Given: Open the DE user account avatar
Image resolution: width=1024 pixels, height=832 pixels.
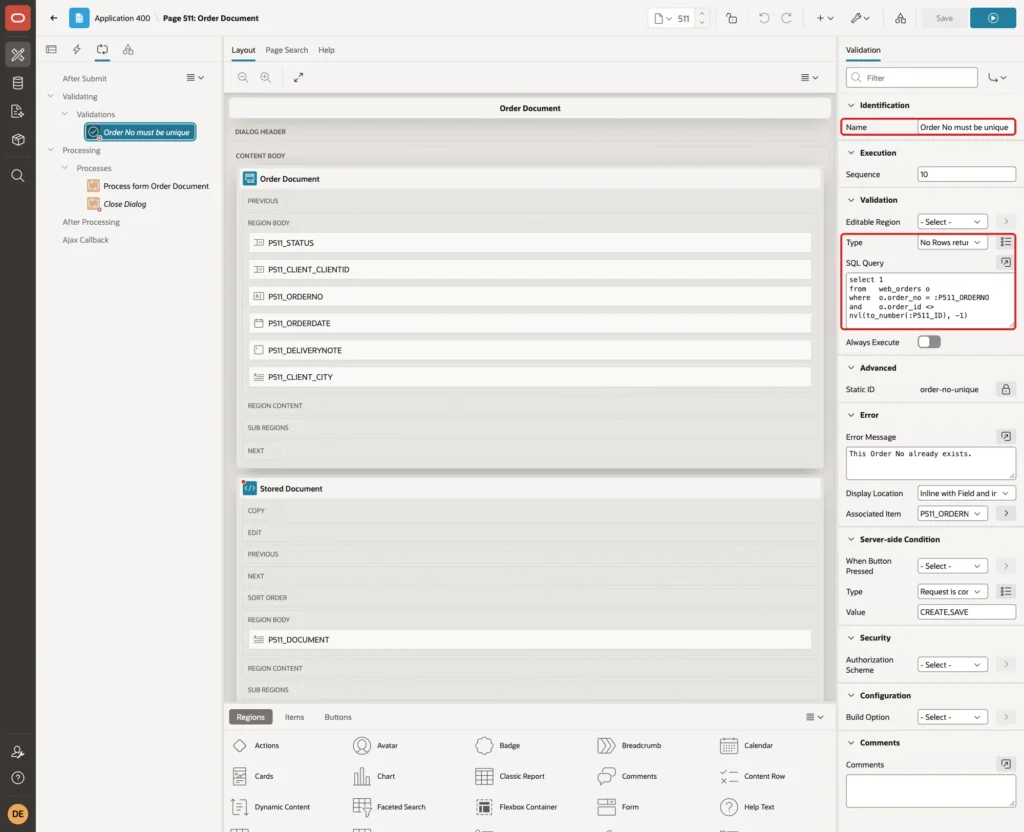Looking at the screenshot, I should [x=18, y=814].
